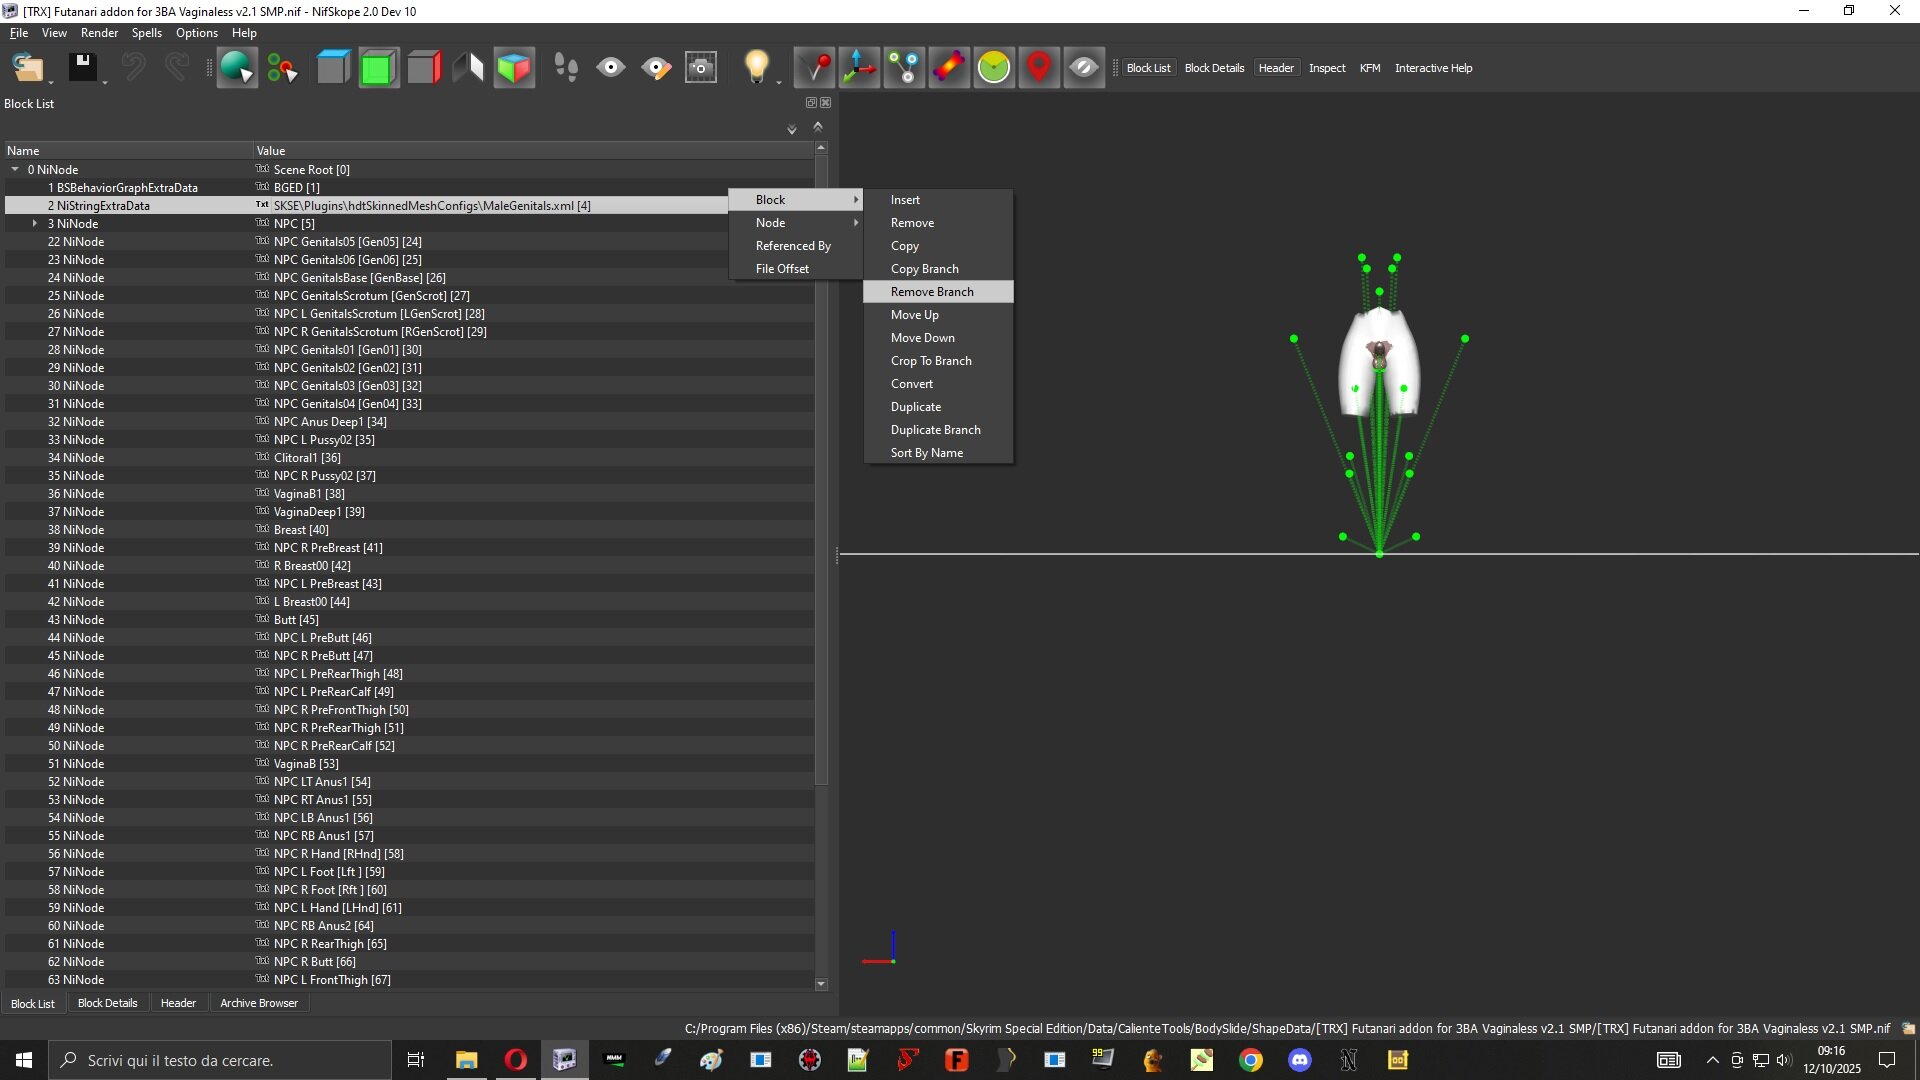The height and width of the screenshot is (1080, 1920).
Task: Switch to the Block Details bottom tab
Action: 107,1003
